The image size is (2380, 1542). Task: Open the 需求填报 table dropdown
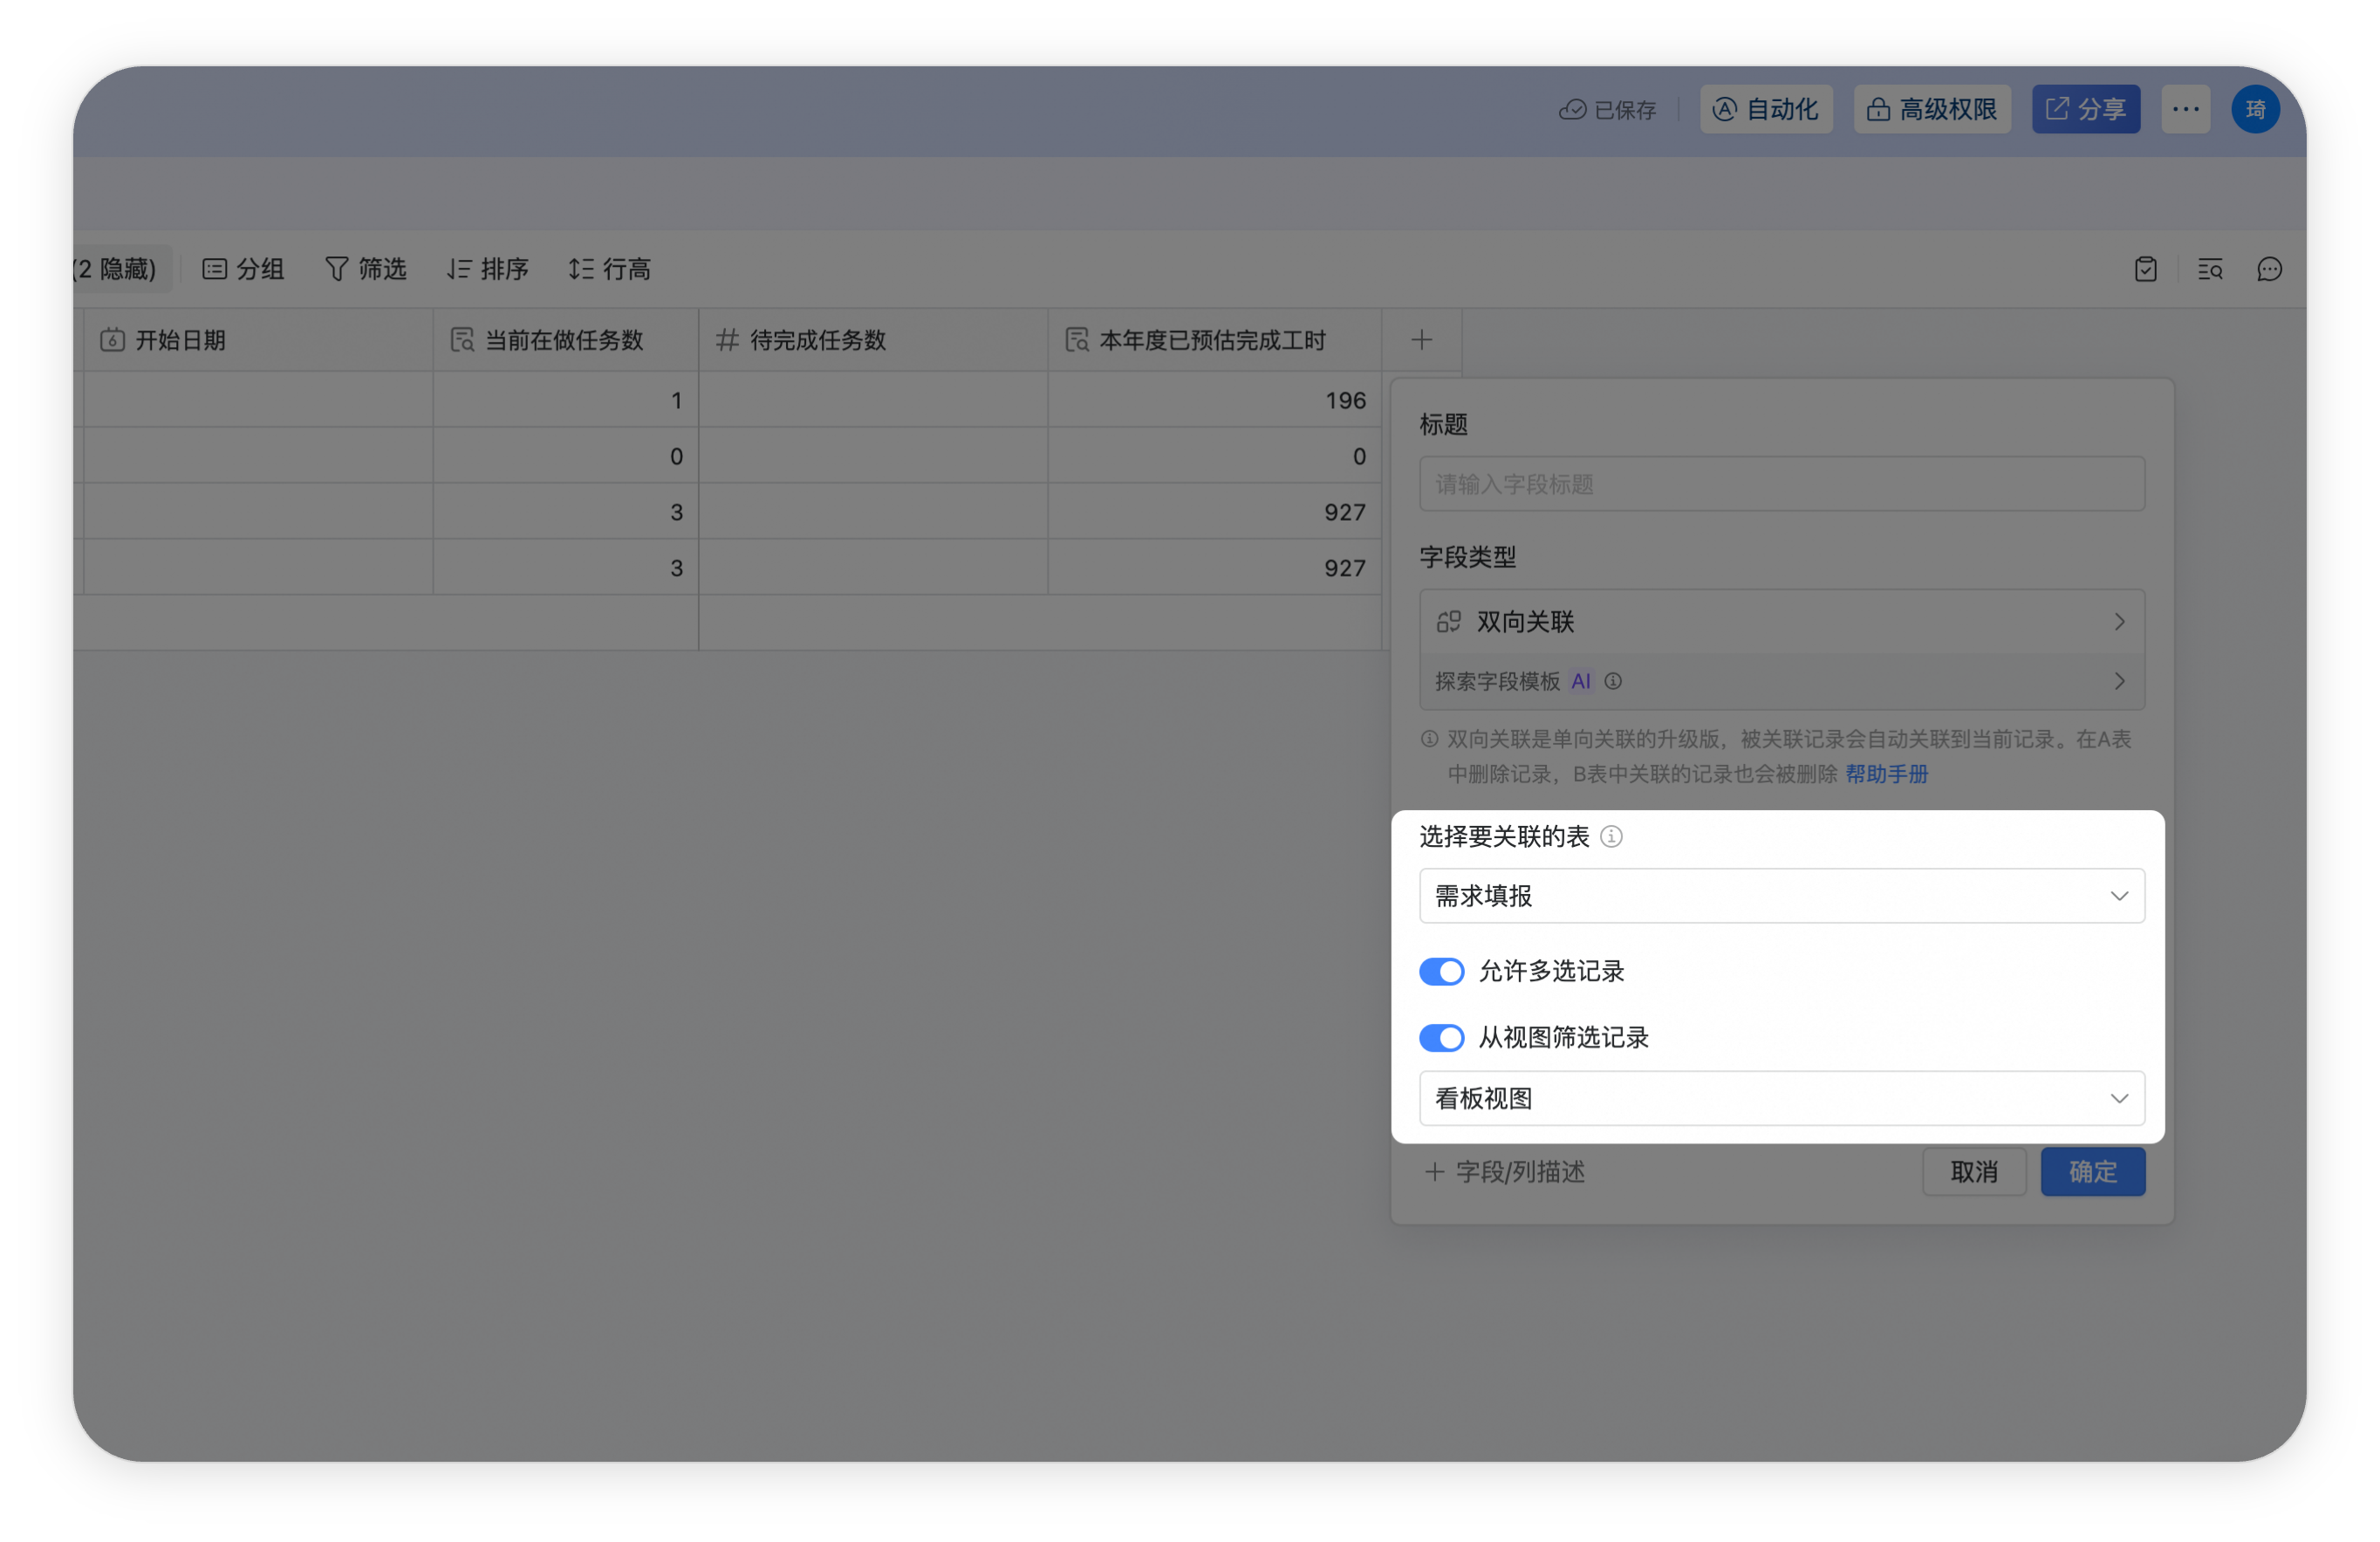1781,896
